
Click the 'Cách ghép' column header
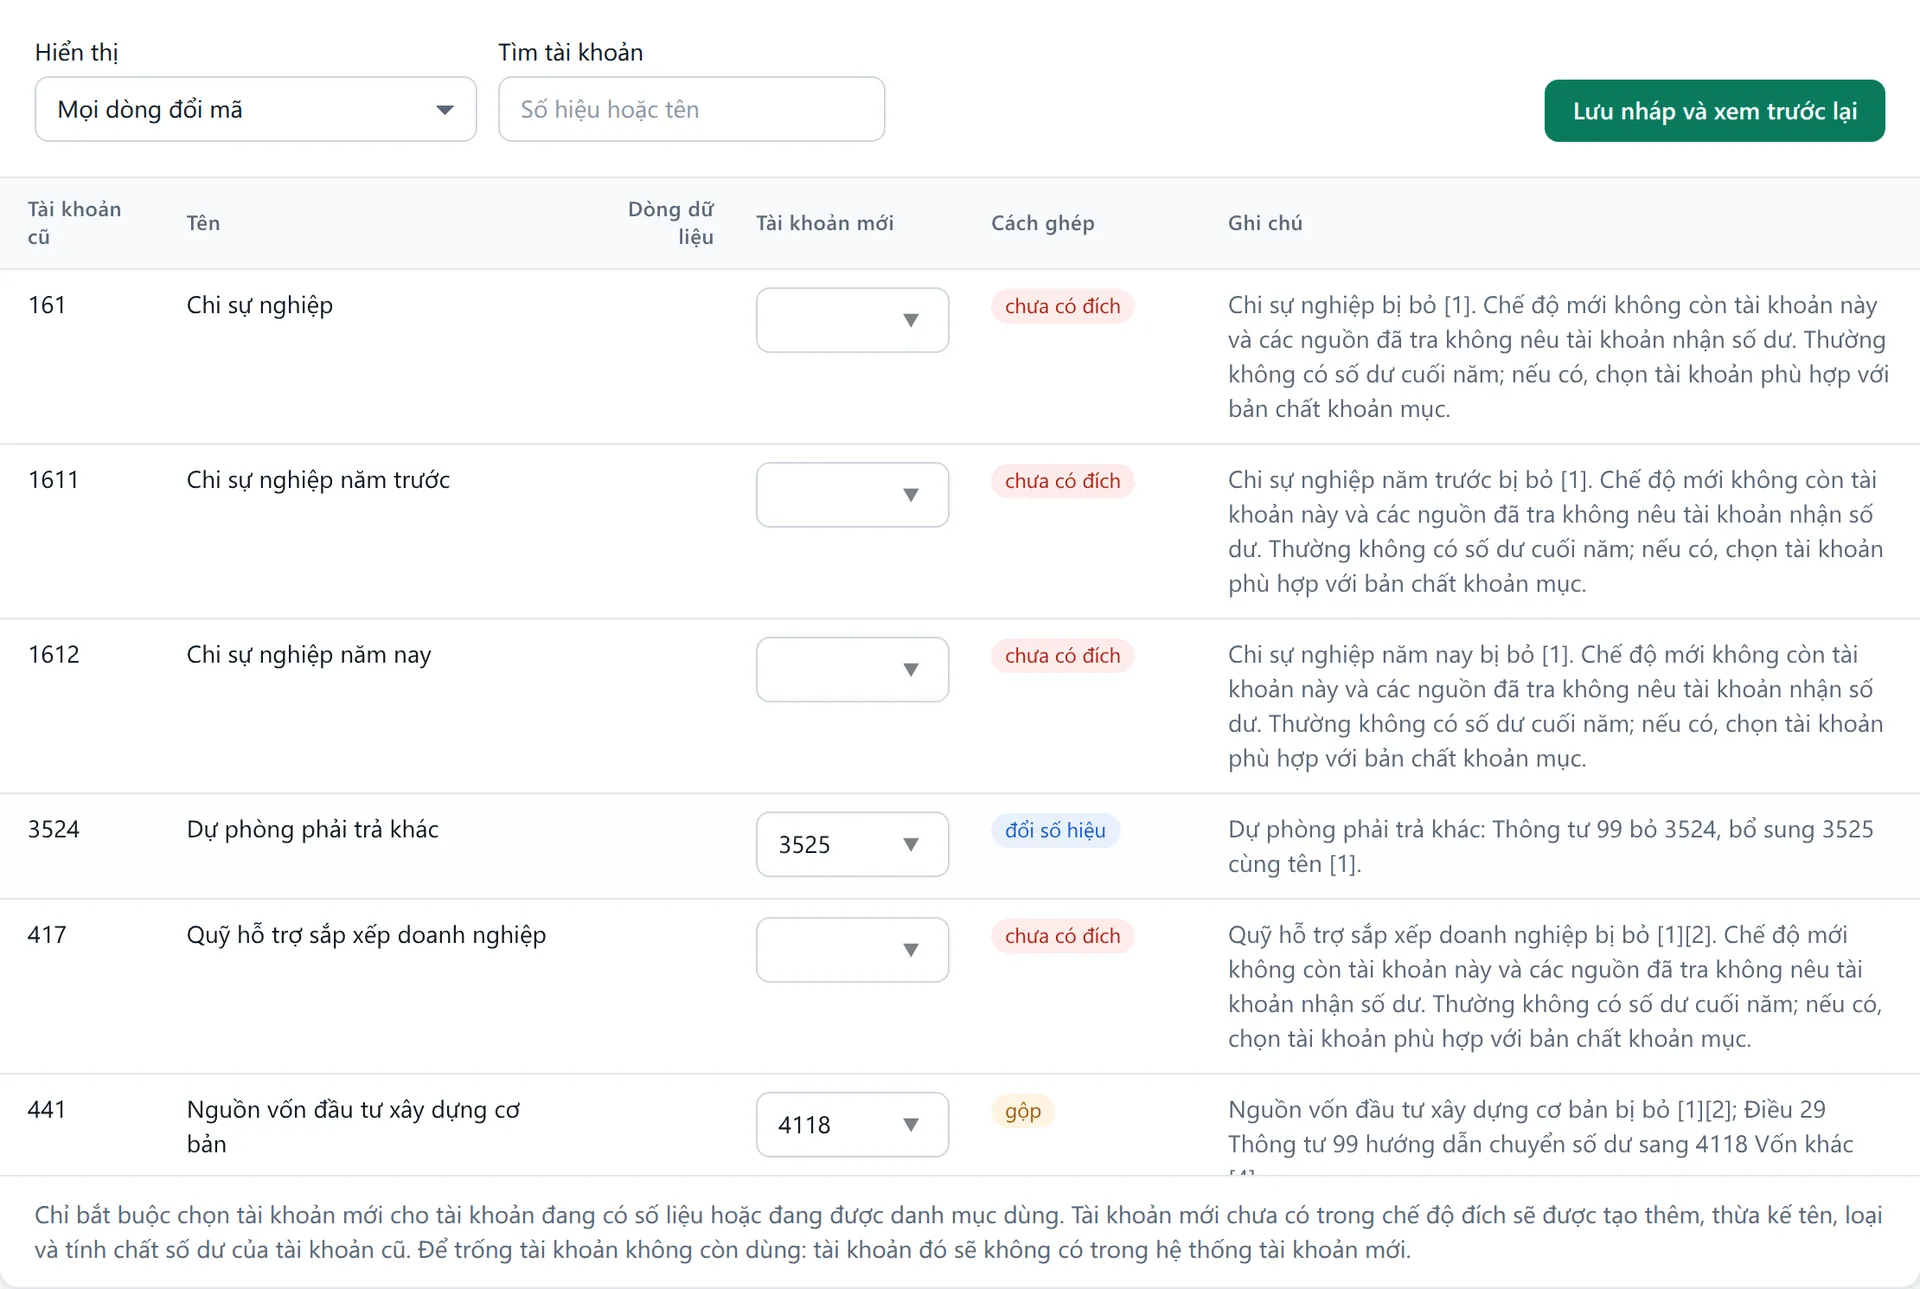click(x=1043, y=223)
